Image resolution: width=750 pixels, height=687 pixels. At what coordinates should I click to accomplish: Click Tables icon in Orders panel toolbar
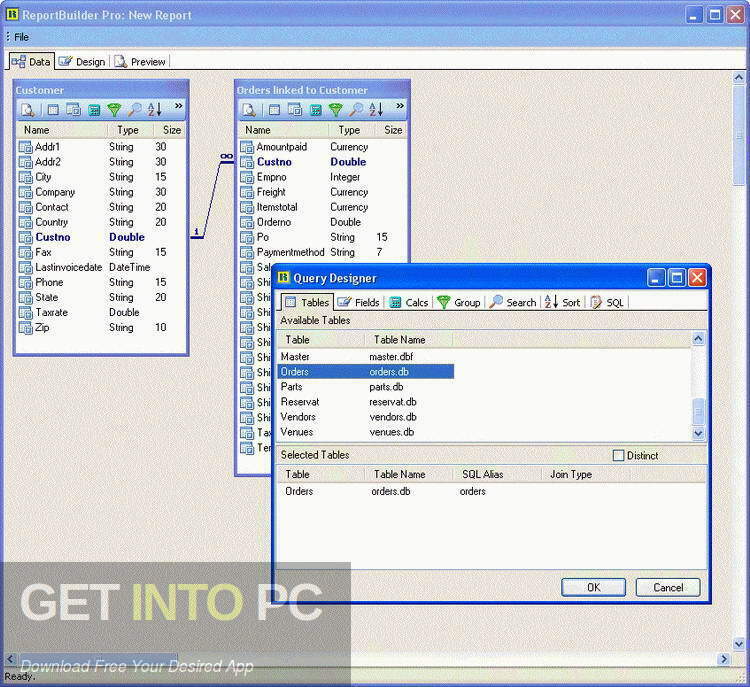point(274,110)
